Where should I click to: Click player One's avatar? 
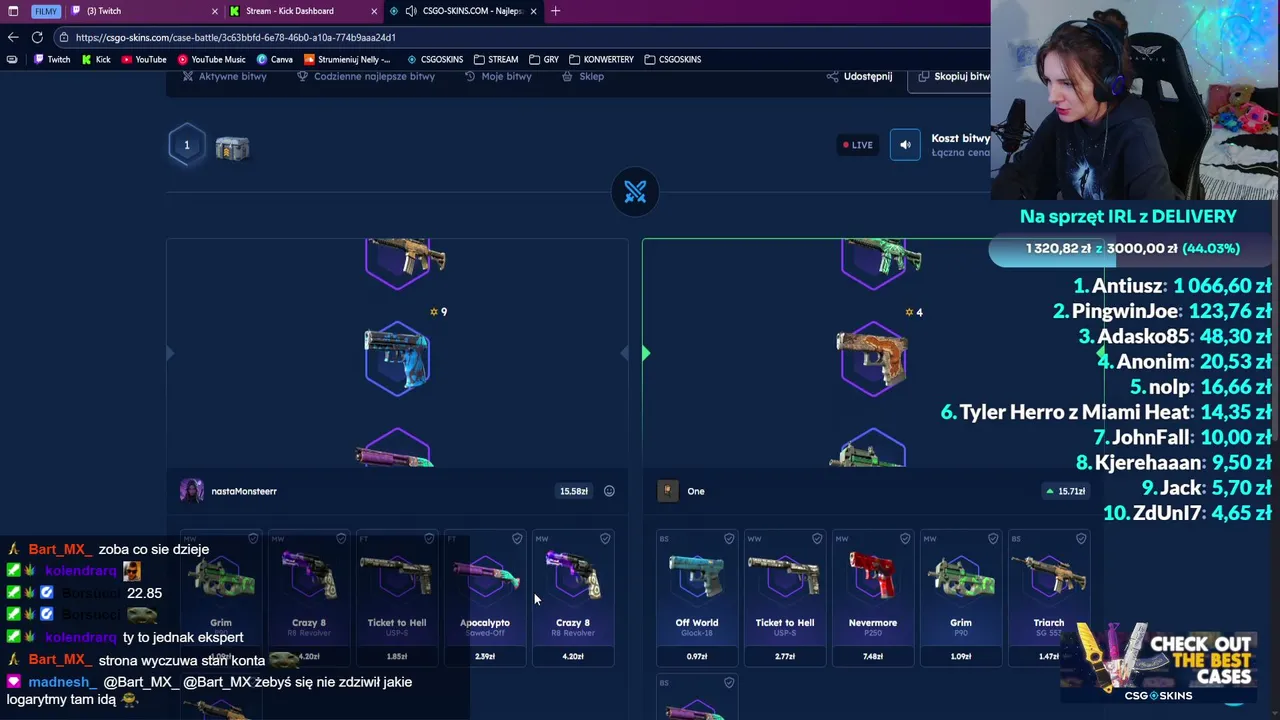click(668, 491)
